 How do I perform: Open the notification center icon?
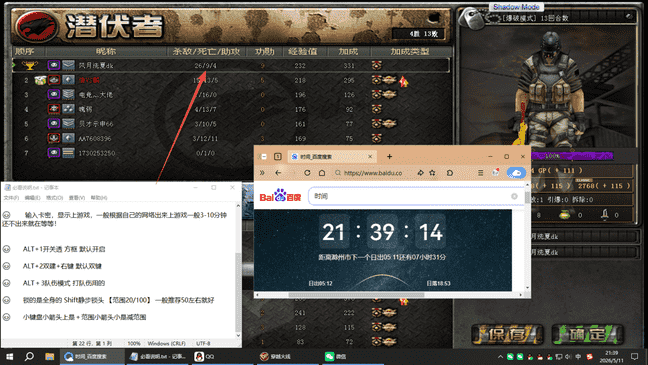pyautogui.click(x=635, y=356)
